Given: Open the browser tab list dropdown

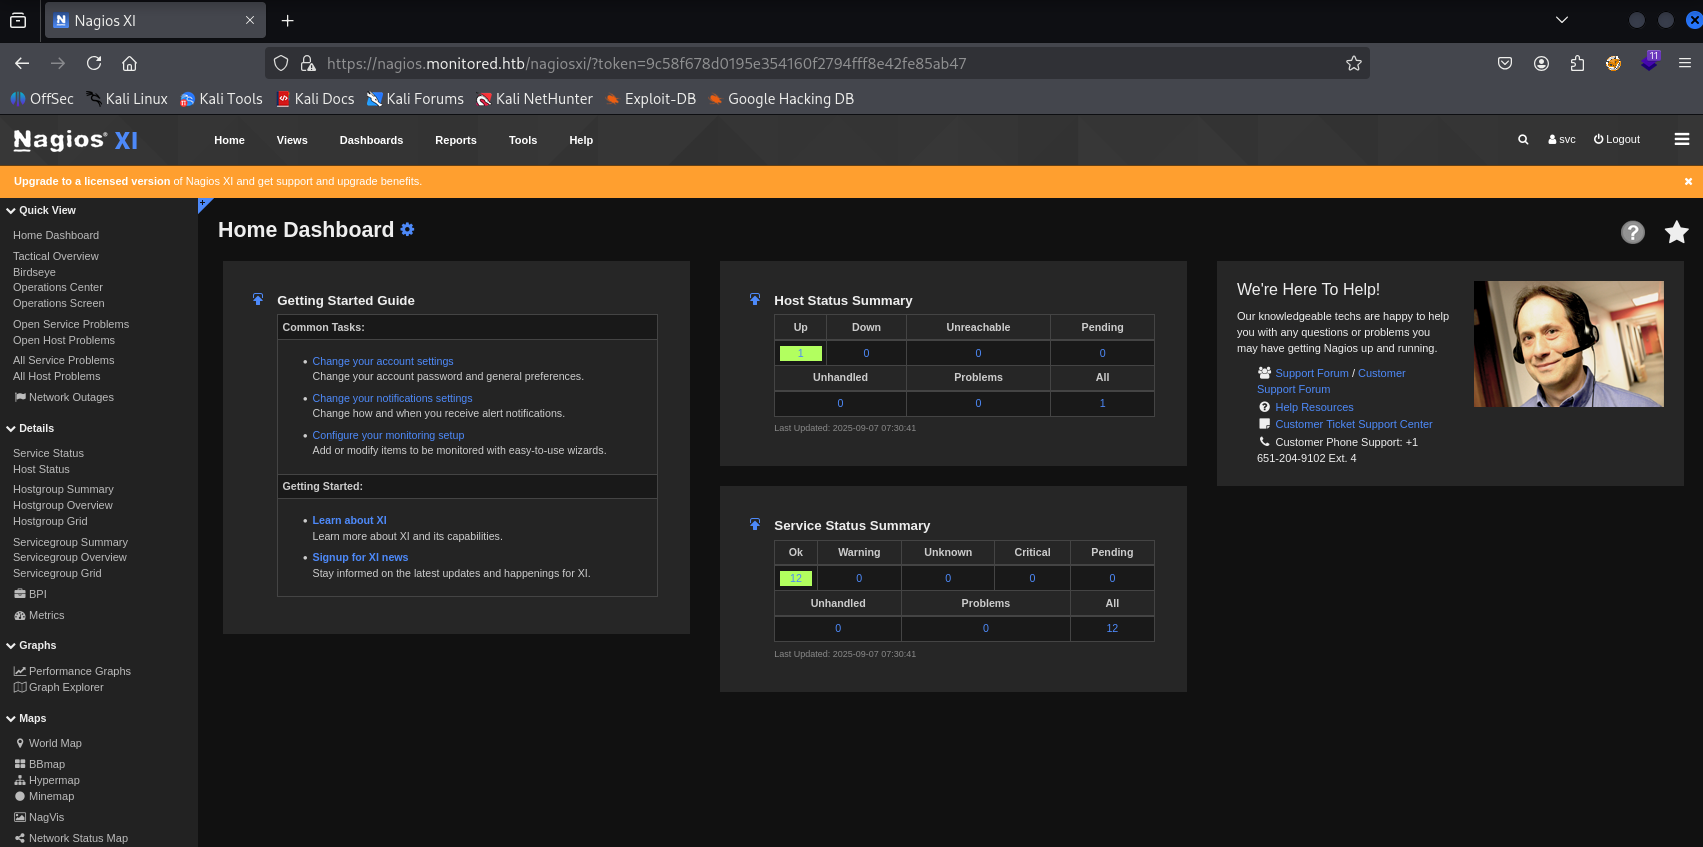Looking at the screenshot, I should click(x=1562, y=20).
